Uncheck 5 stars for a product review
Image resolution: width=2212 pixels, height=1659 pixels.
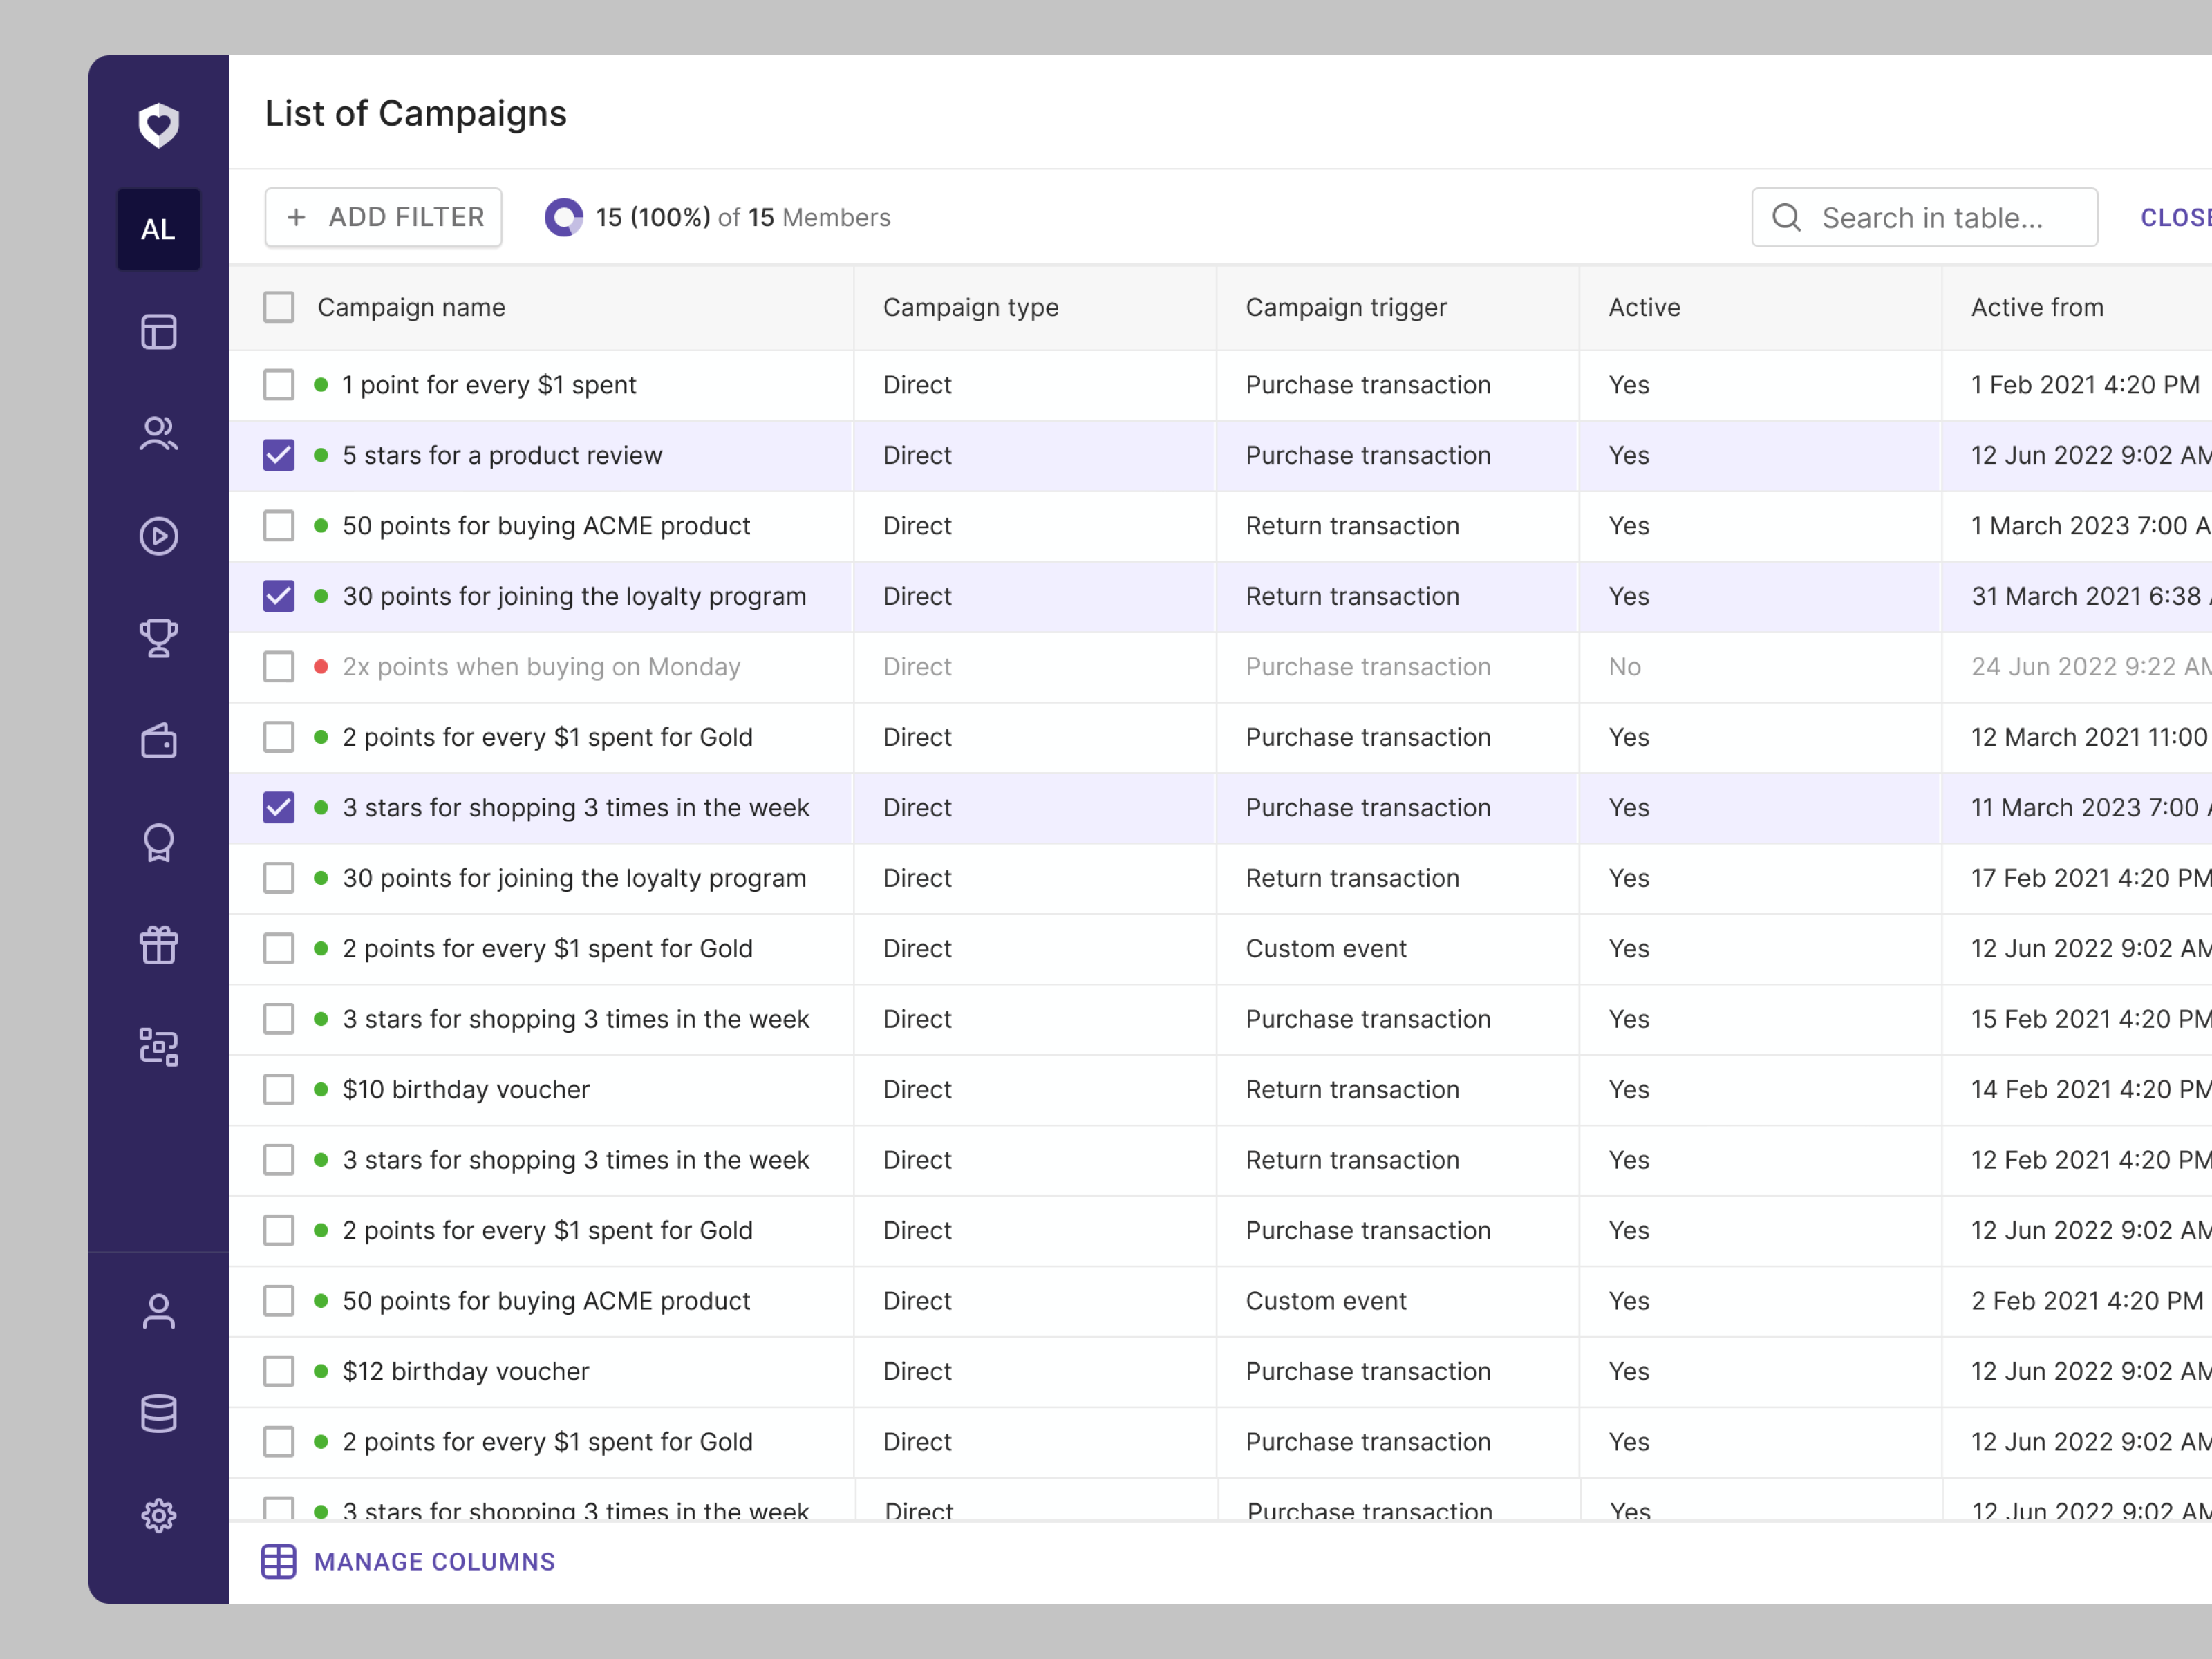278,455
